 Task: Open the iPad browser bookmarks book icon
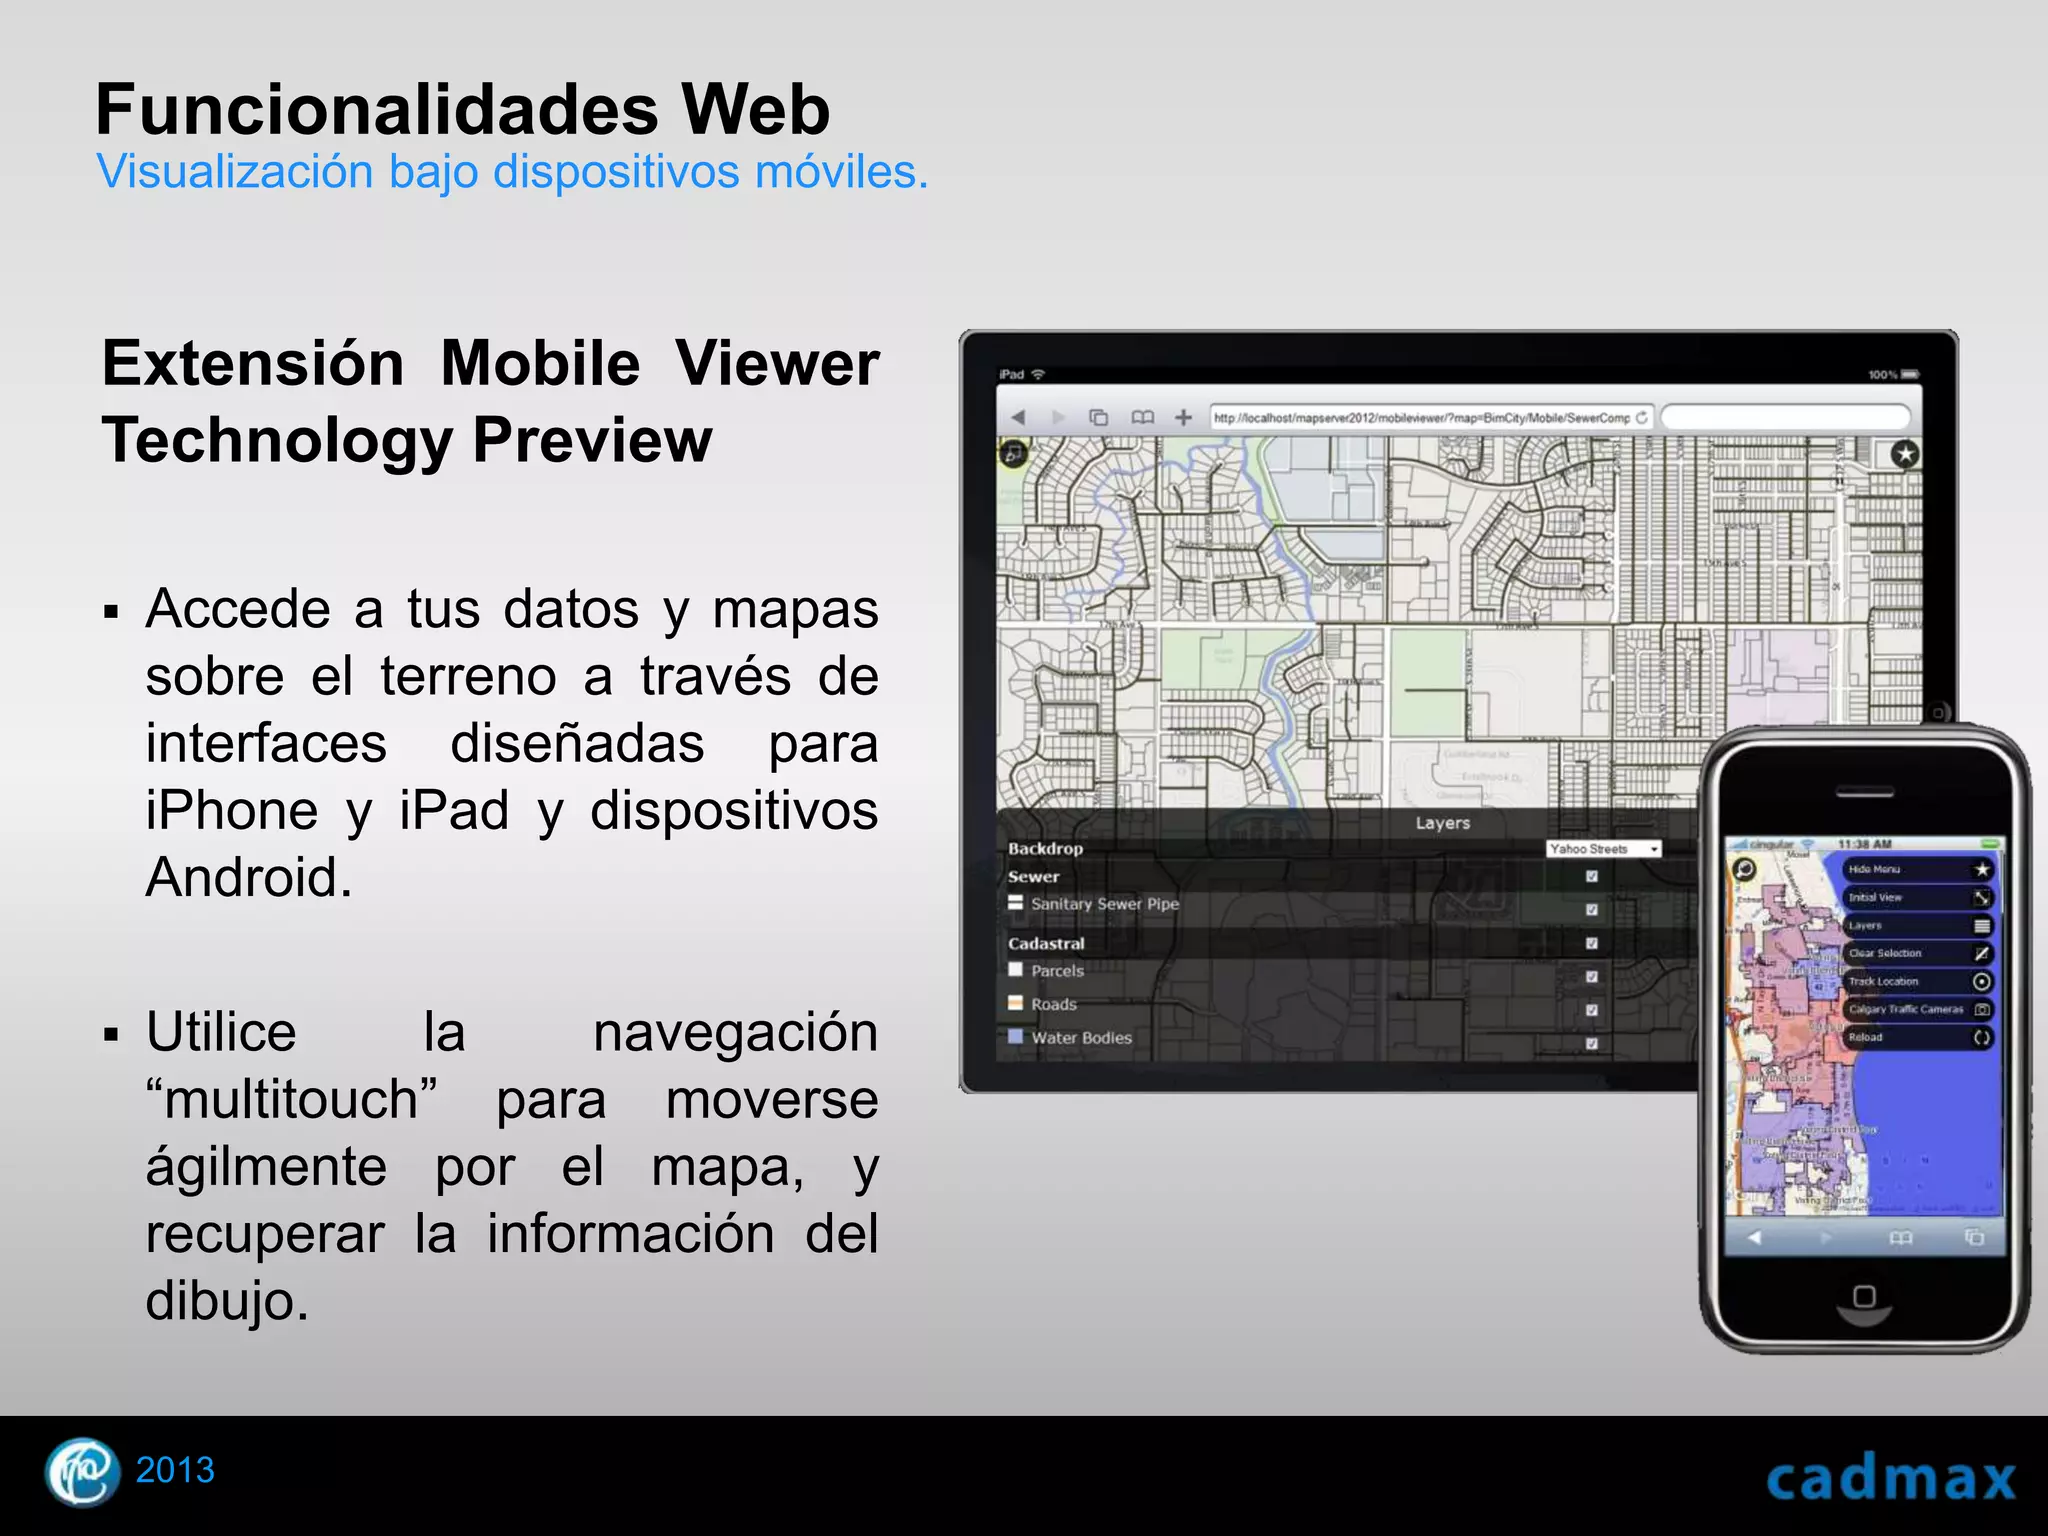pos(1142,417)
